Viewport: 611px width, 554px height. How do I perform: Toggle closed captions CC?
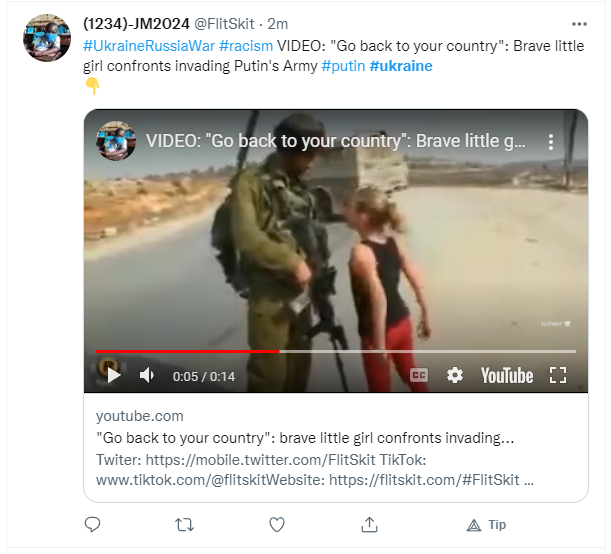(419, 375)
